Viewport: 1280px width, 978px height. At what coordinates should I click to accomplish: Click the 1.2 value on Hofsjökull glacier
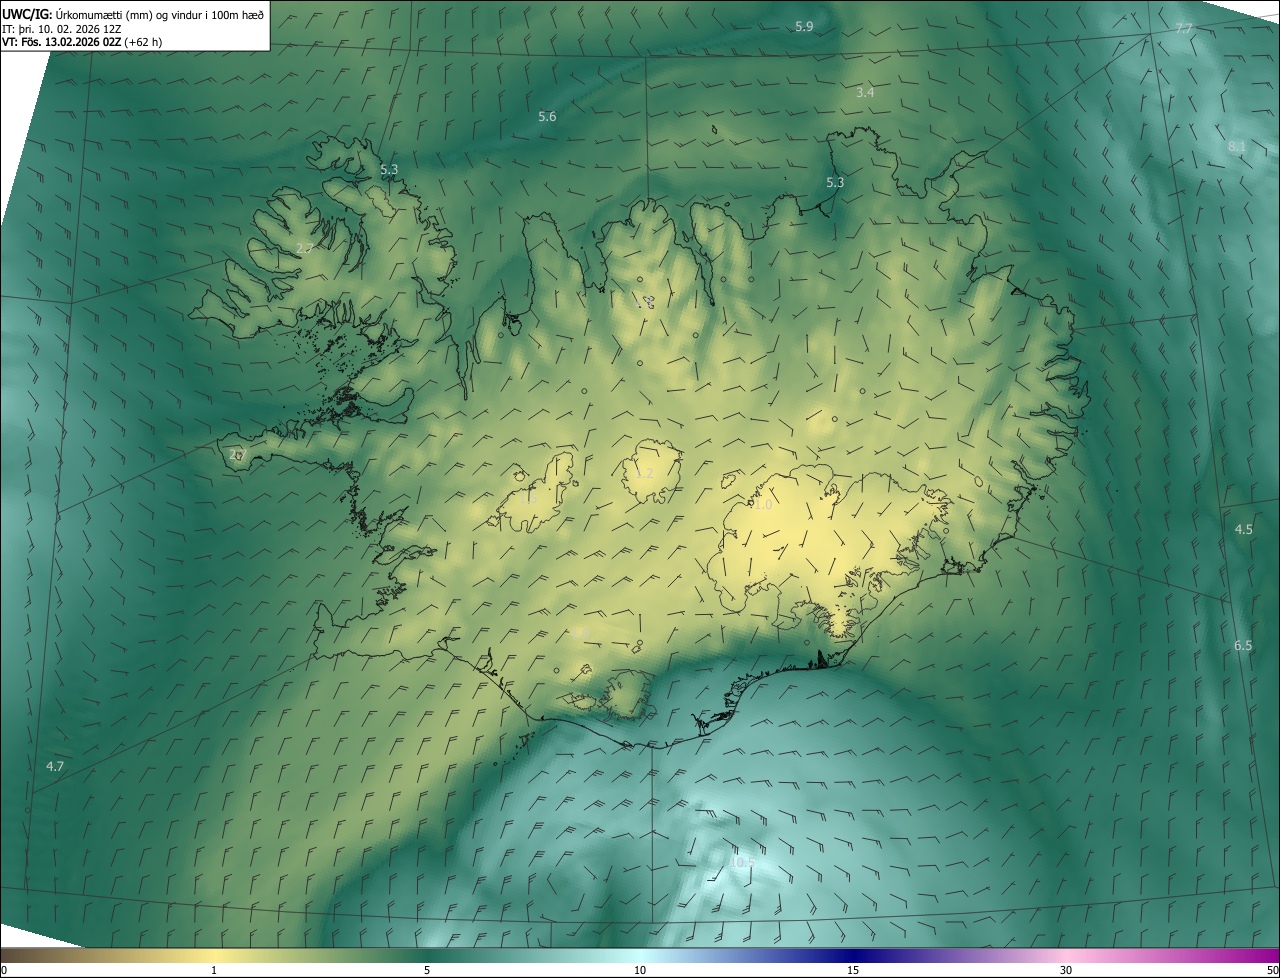coord(644,473)
